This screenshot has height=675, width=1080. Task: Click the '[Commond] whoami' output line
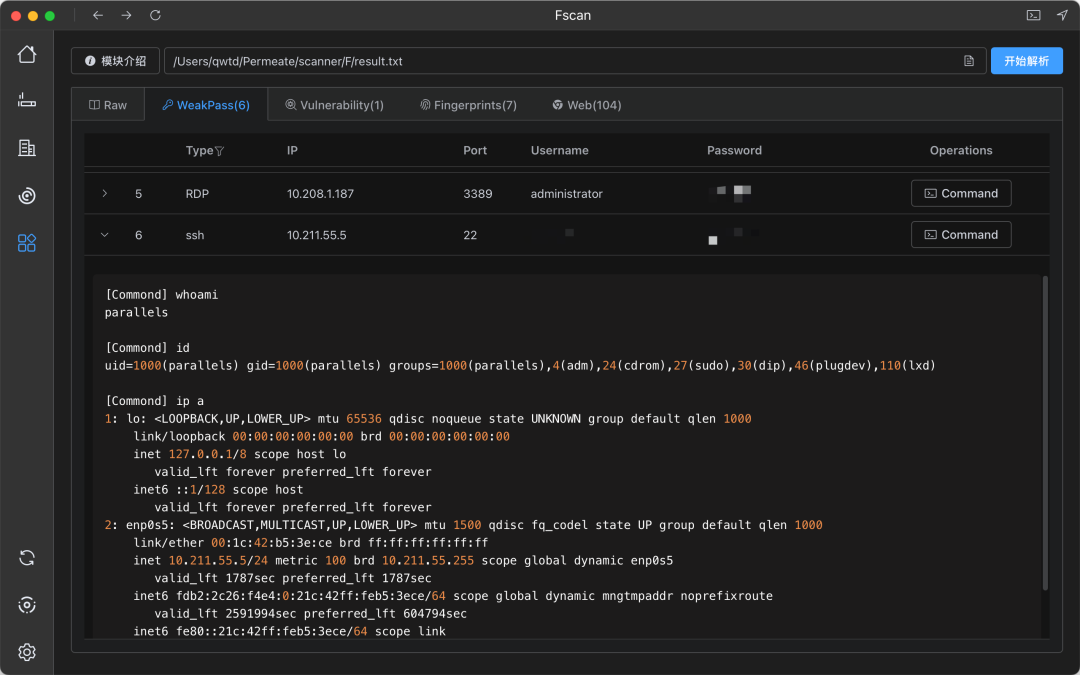point(161,295)
